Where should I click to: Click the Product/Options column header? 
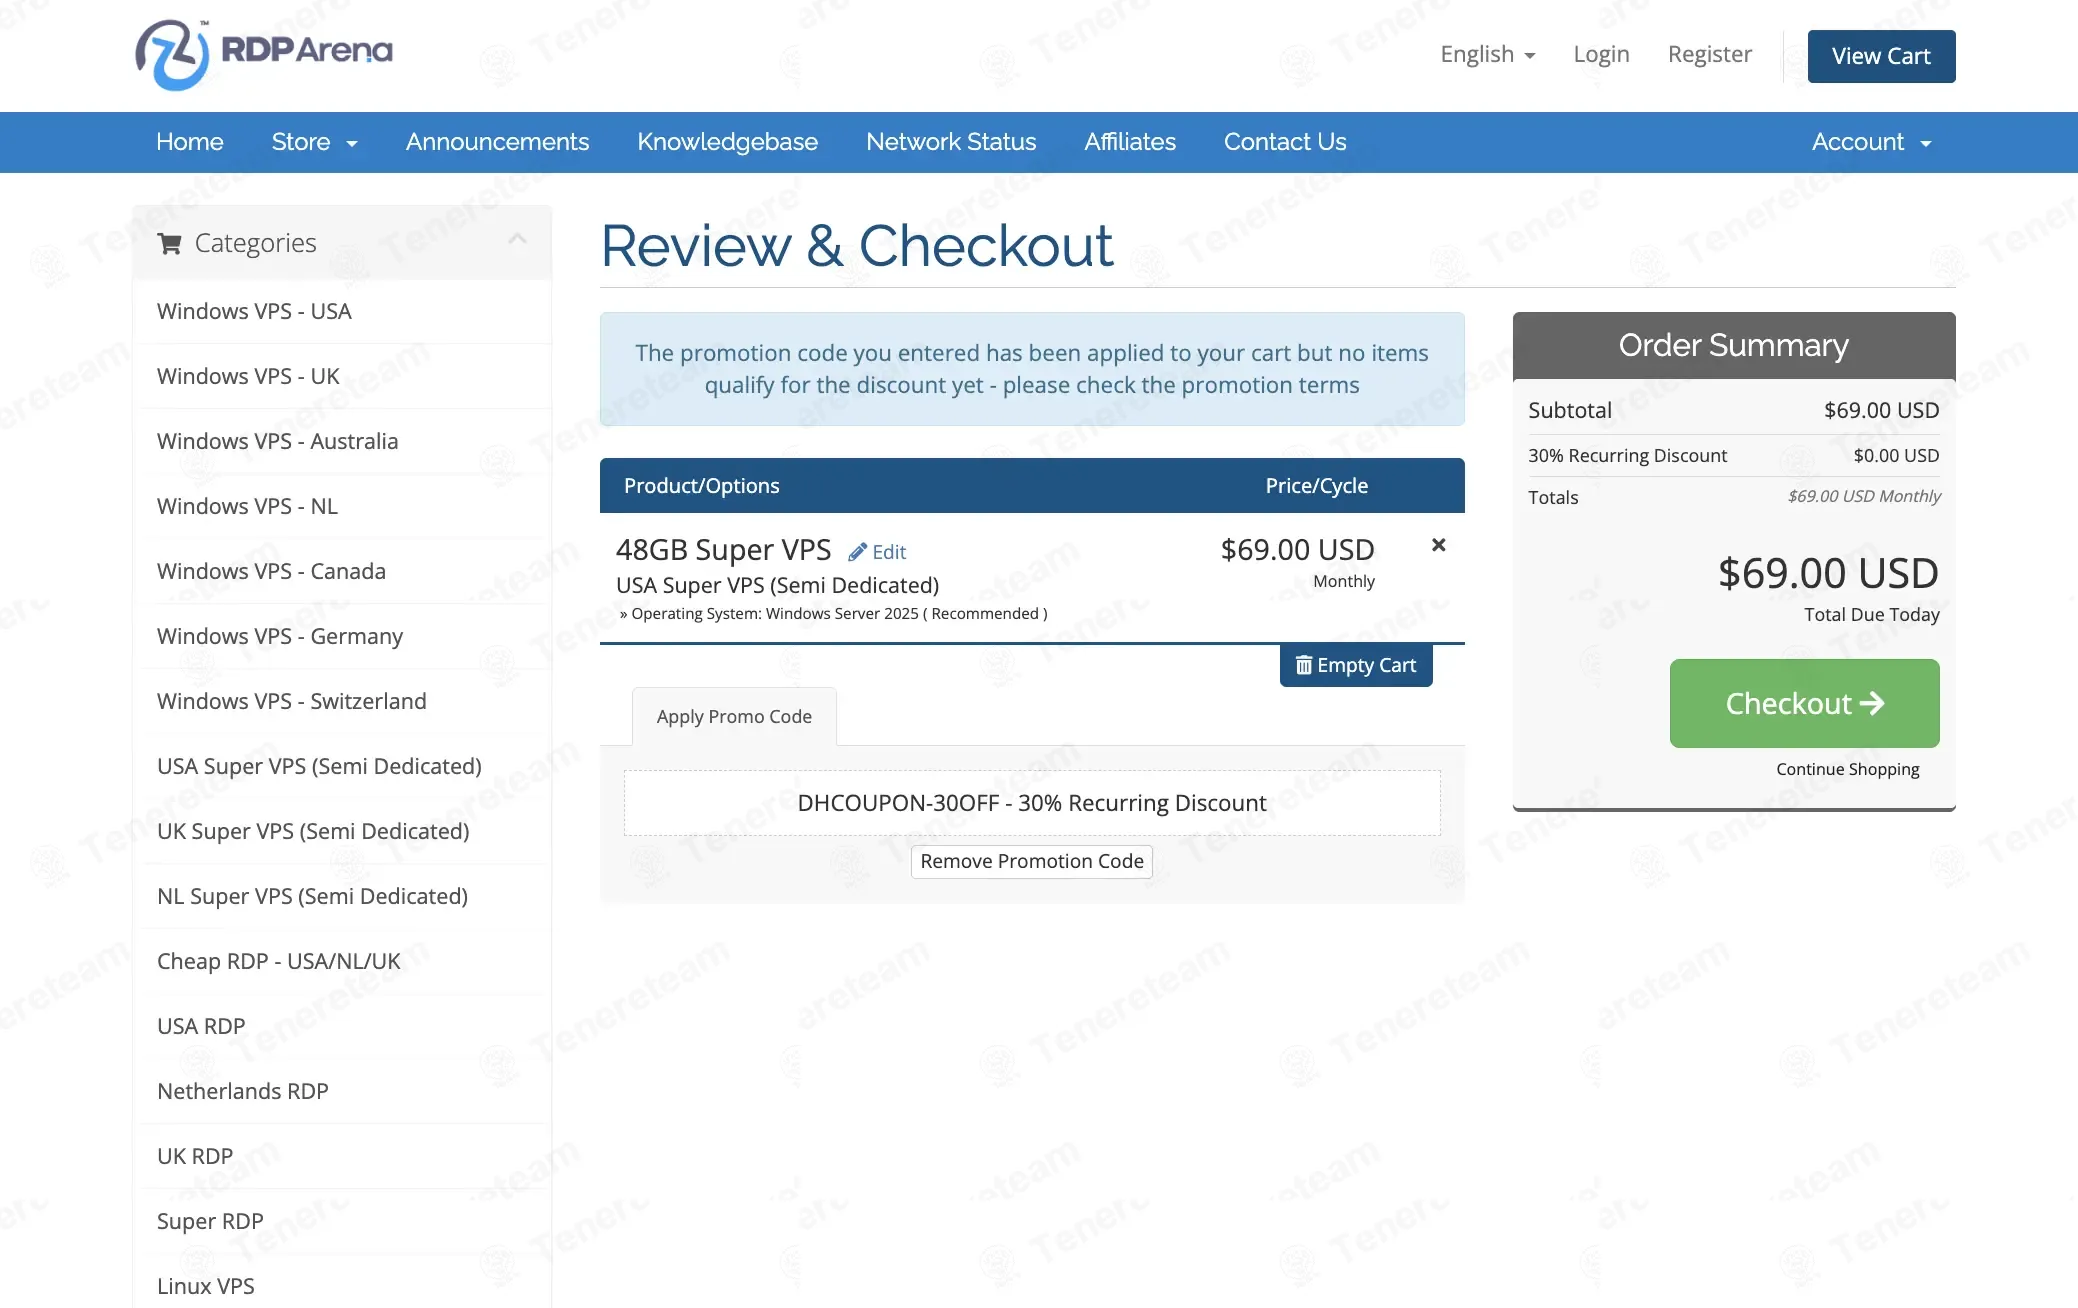[701, 485]
